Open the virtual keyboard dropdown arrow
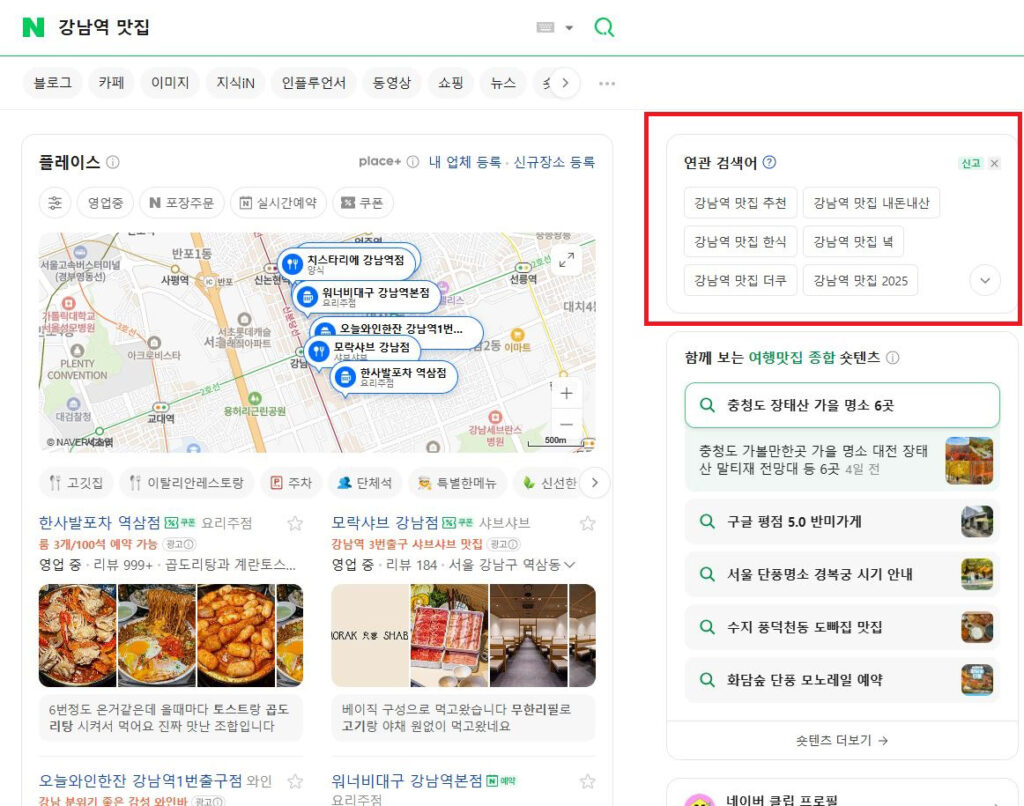Screen dimensions: 1024x806 coord(569,28)
